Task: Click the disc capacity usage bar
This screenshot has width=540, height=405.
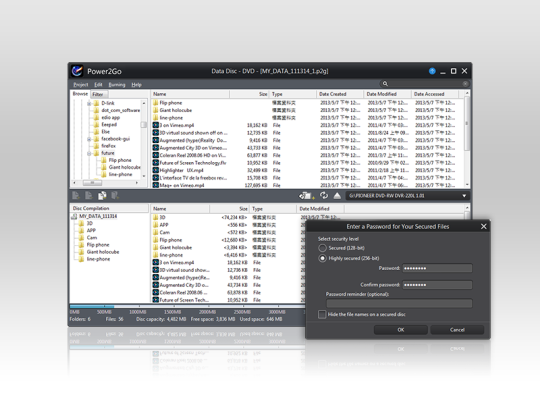Action: tap(187, 306)
